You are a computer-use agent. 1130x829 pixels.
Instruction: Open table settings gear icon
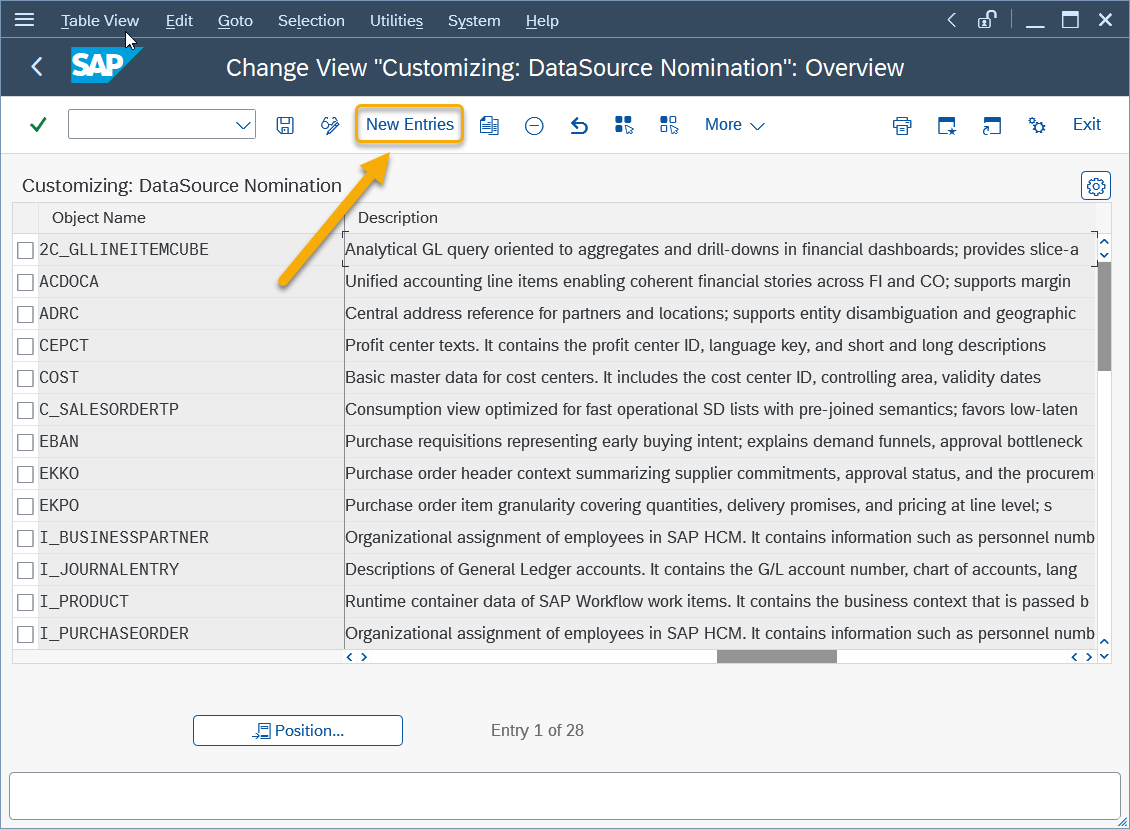pos(1096,186)
